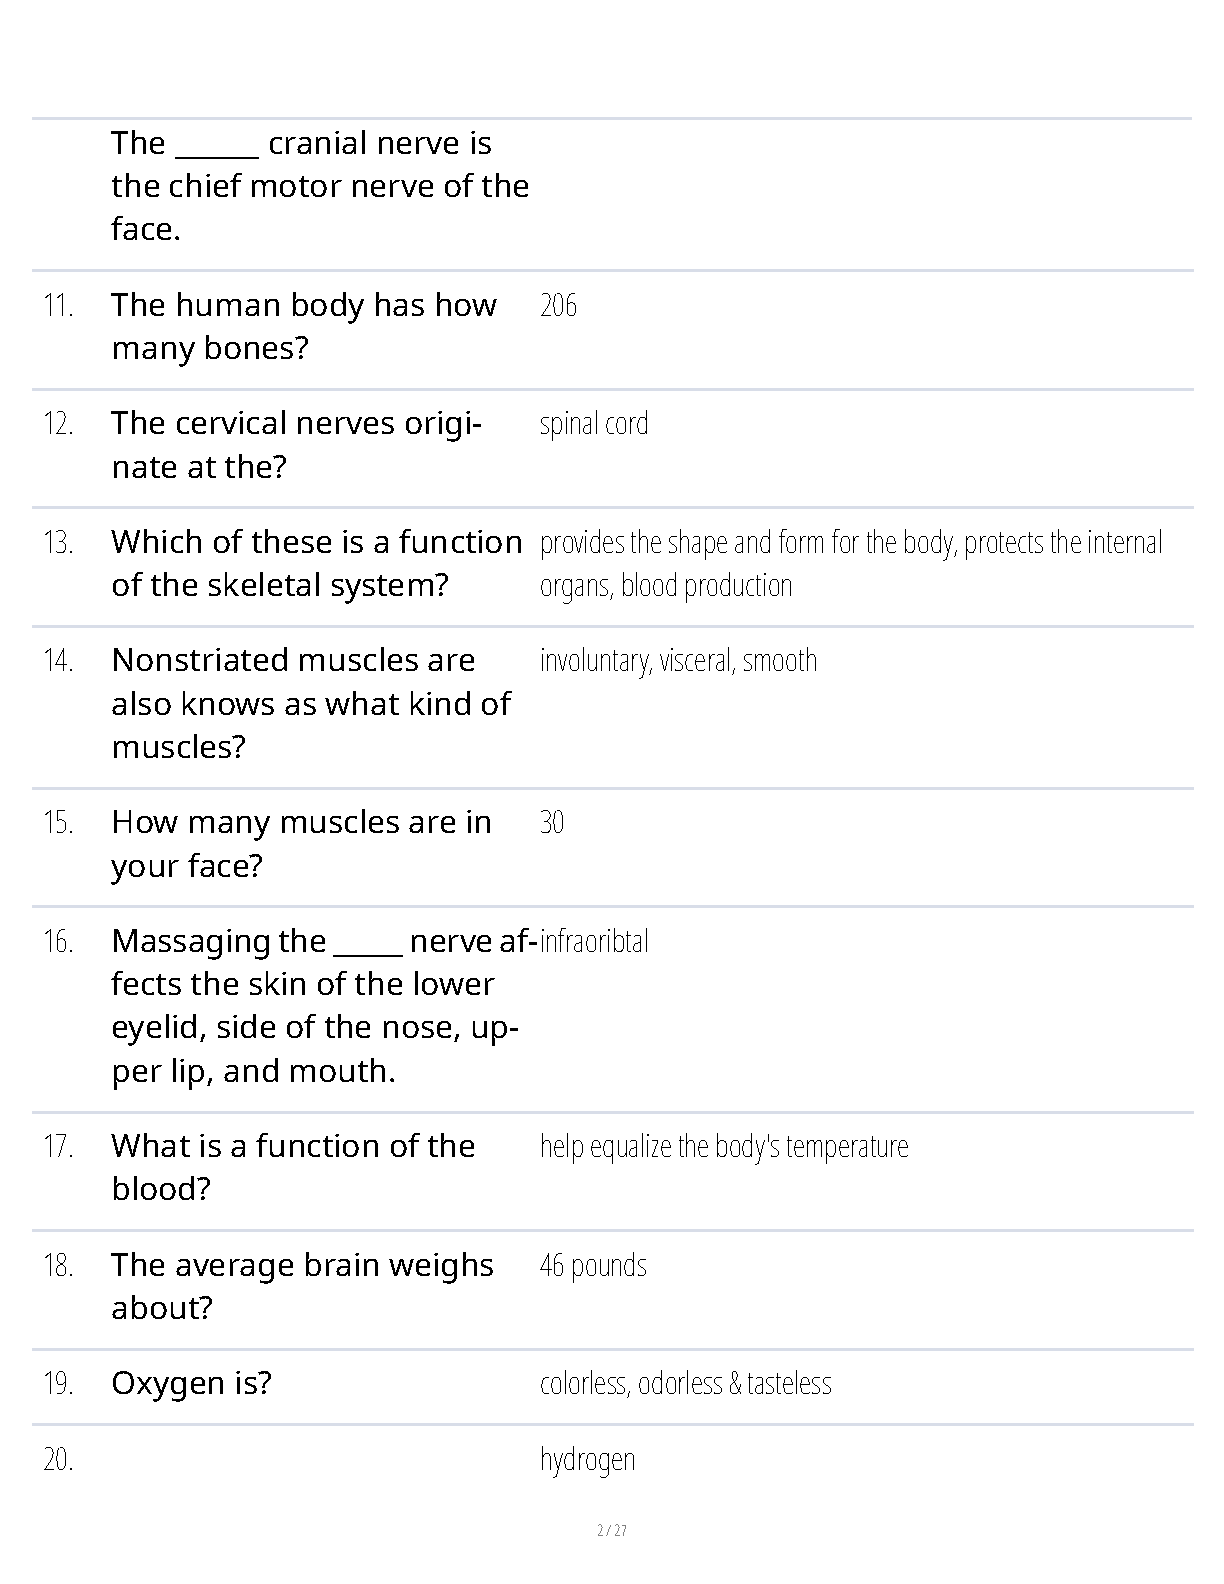Select the answer 206
Image resolution: width=1224 pixels, height=1584 pixels.
558,305
